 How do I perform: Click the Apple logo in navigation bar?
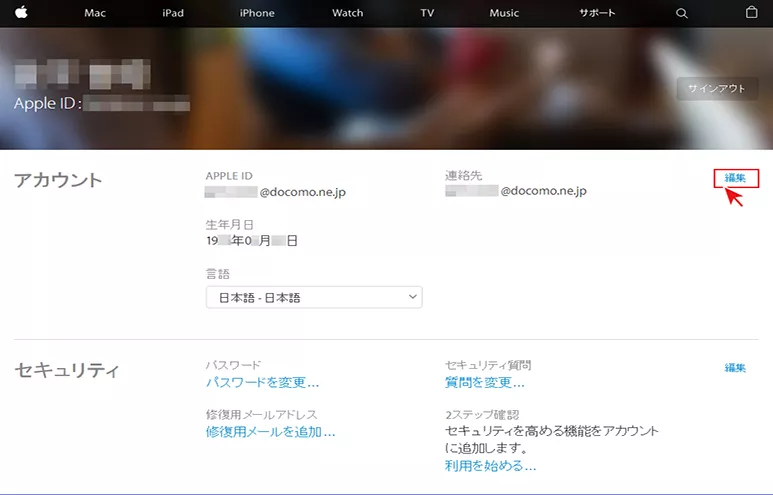pos(21,13)
